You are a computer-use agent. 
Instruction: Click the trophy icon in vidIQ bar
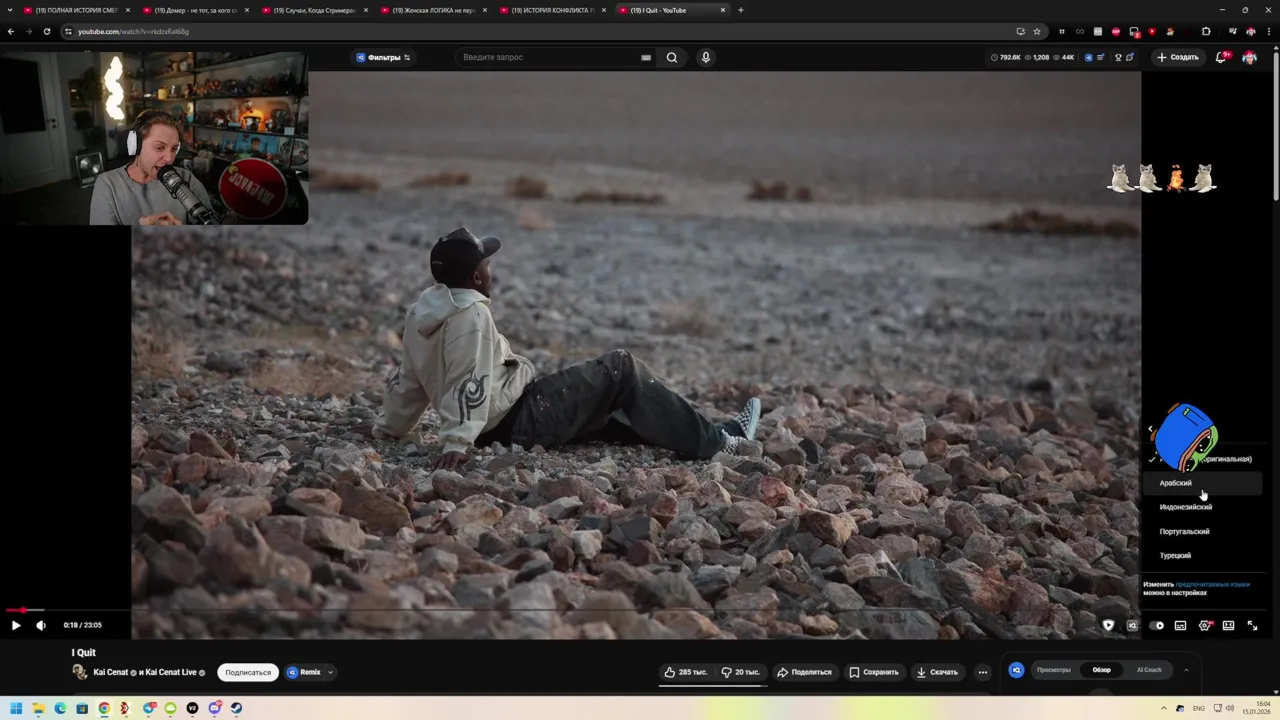coord(1118,57)
